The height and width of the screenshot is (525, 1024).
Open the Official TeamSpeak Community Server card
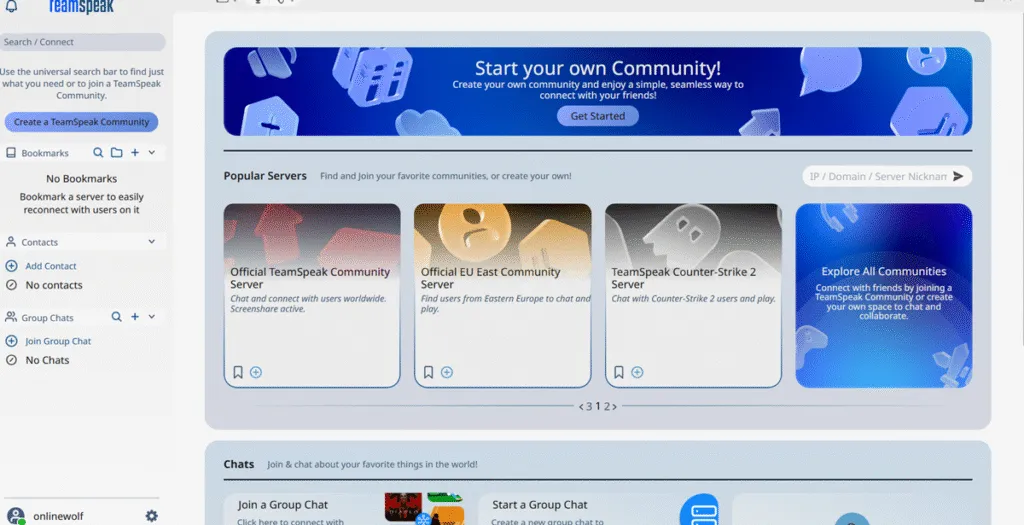click(x=312, y=295)
